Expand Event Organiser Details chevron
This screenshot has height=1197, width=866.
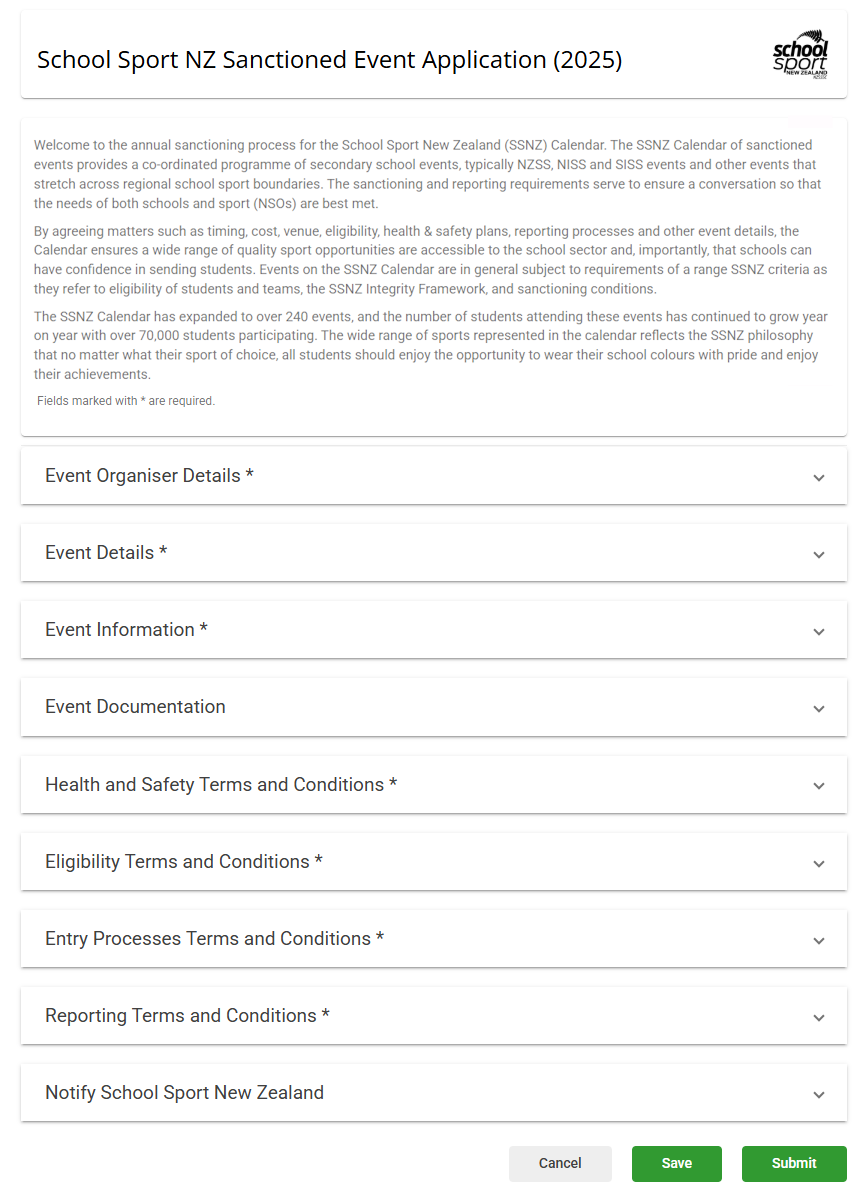coord(819,478)
